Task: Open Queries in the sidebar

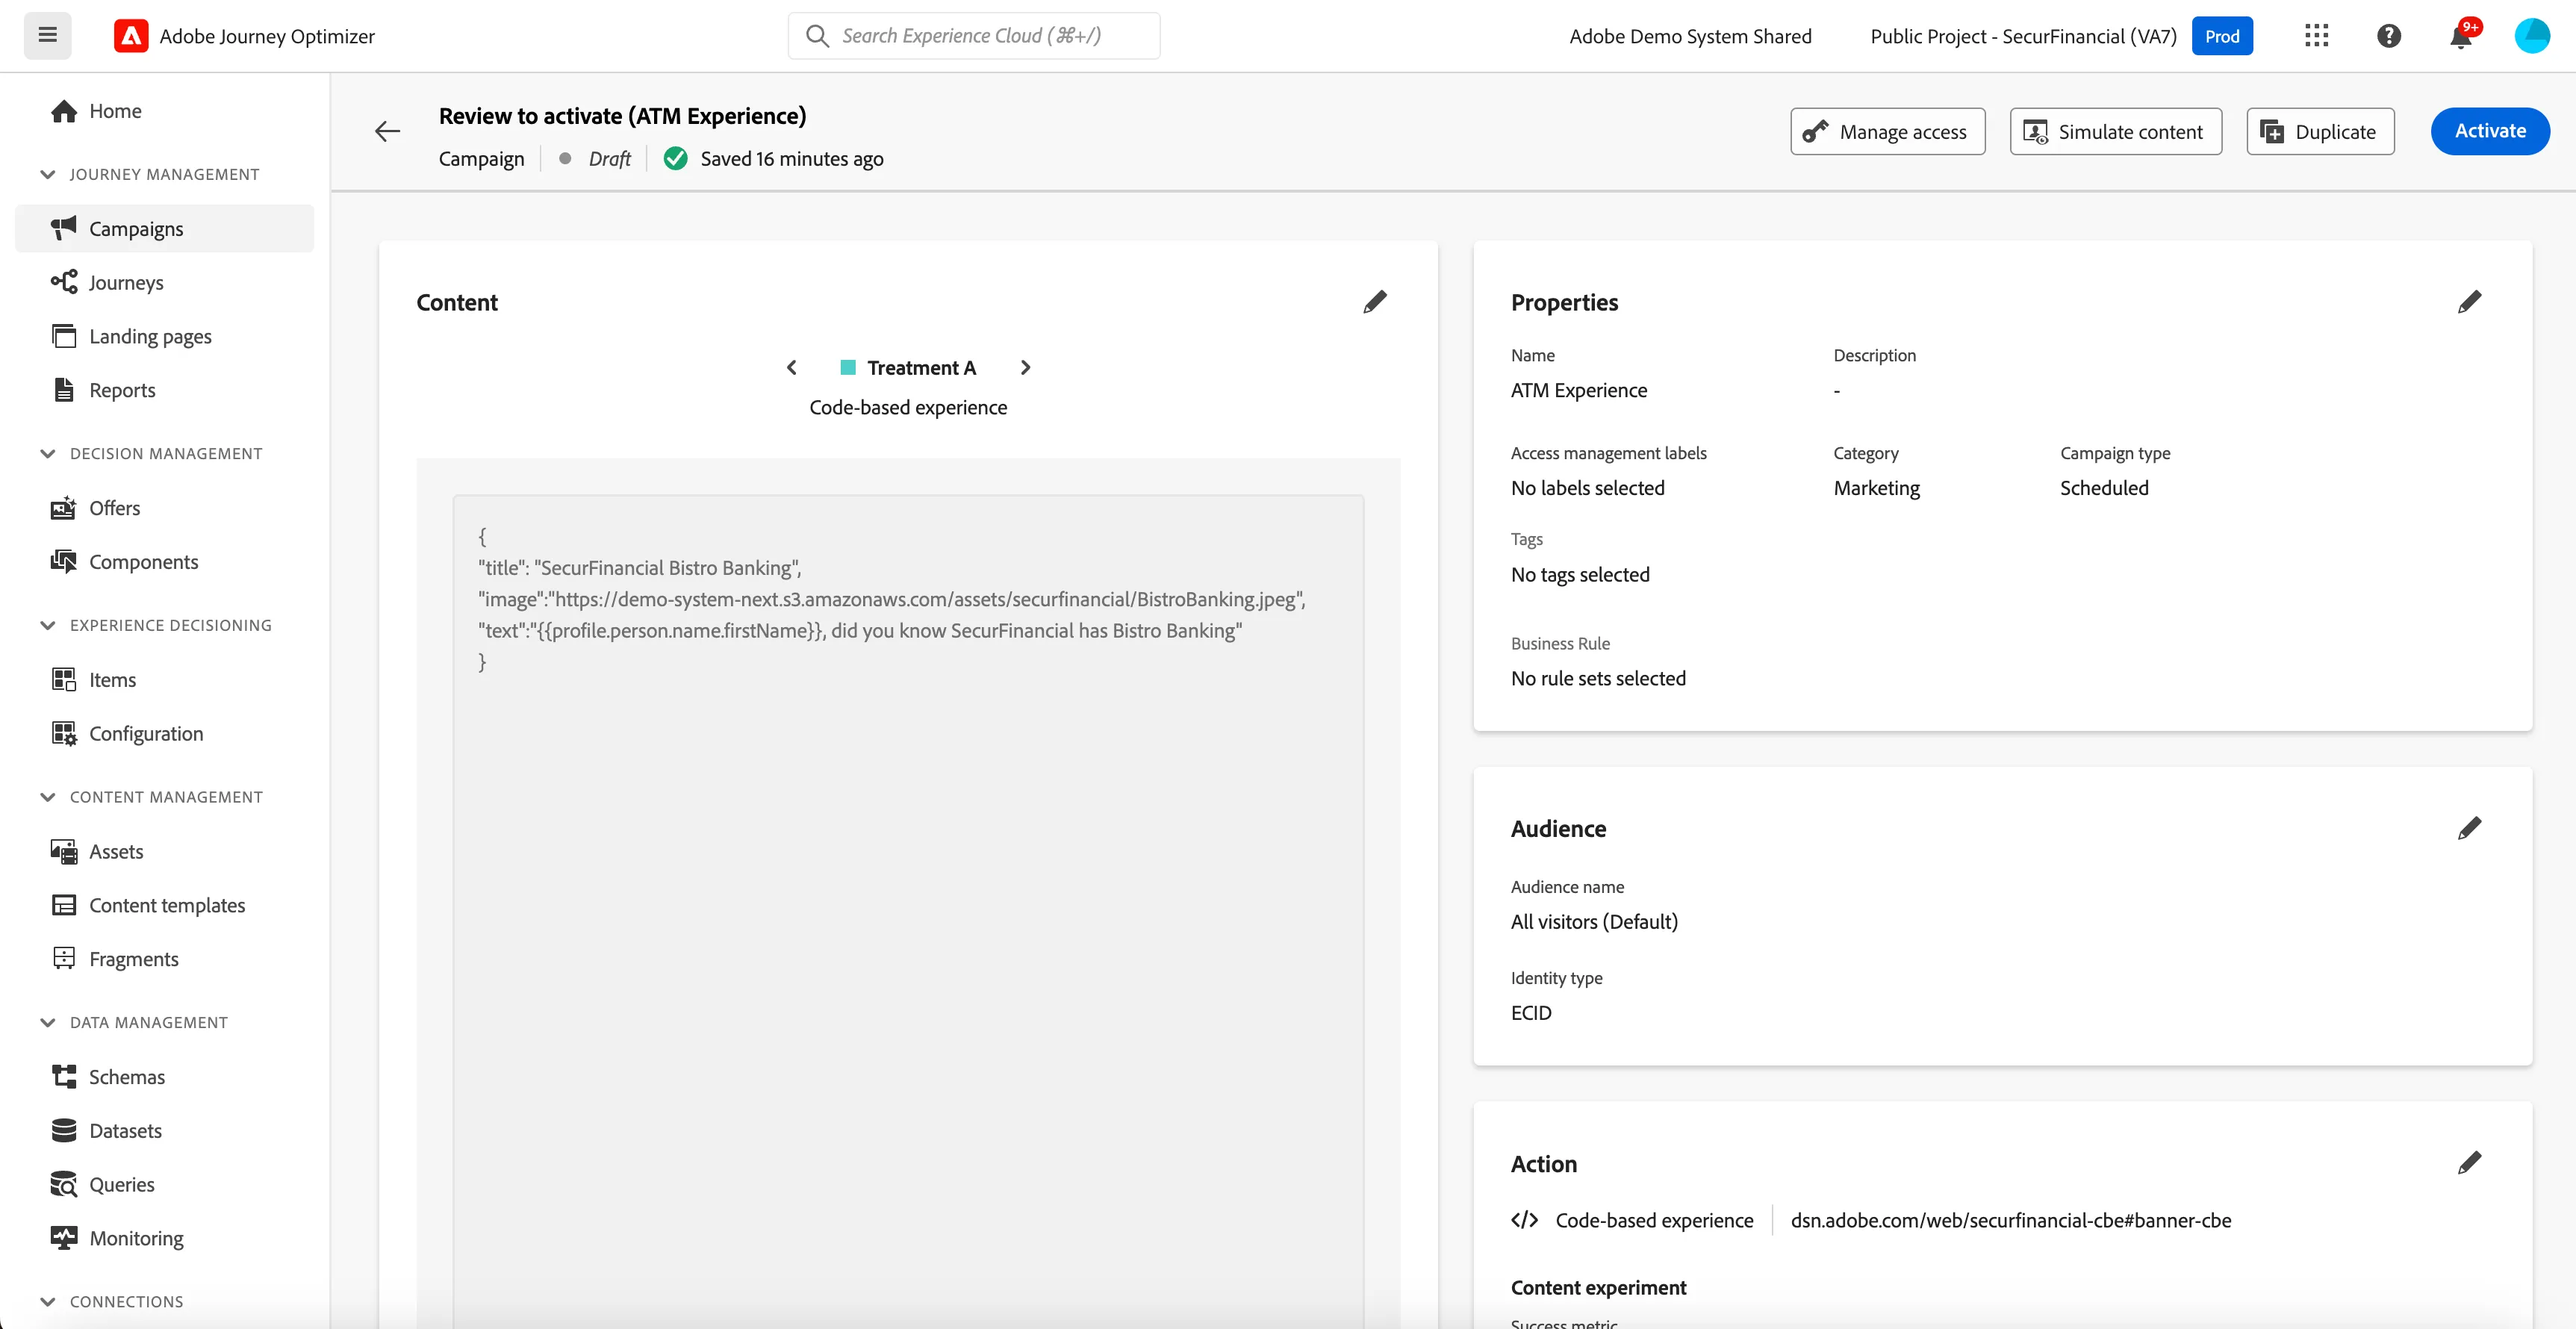Action: click(x=165, y=1185)
